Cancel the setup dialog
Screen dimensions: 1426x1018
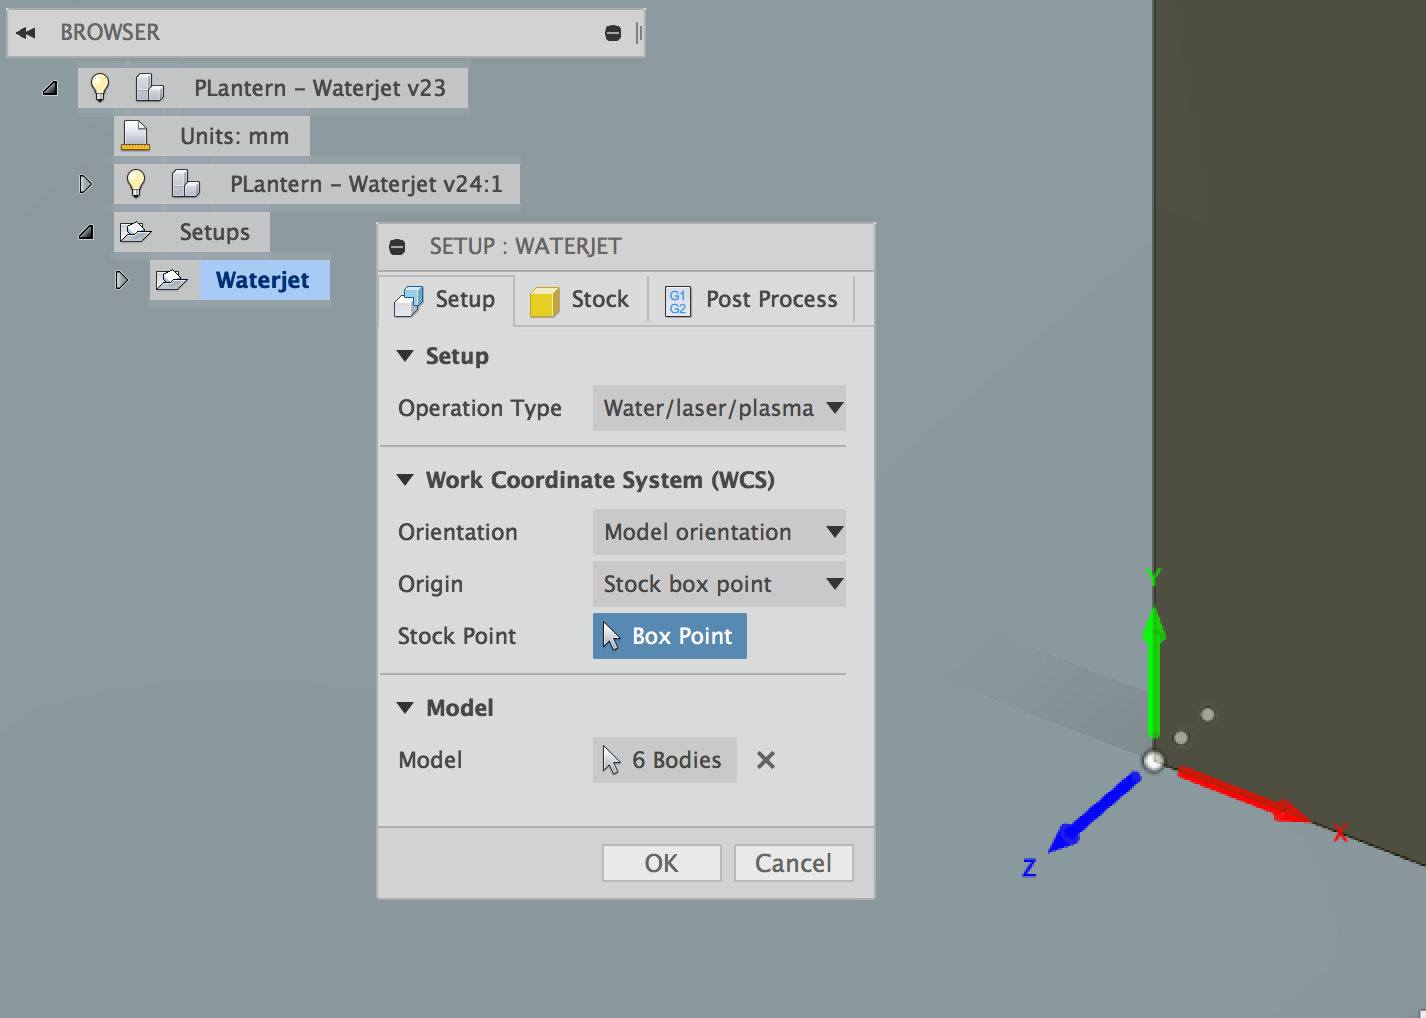793,863
